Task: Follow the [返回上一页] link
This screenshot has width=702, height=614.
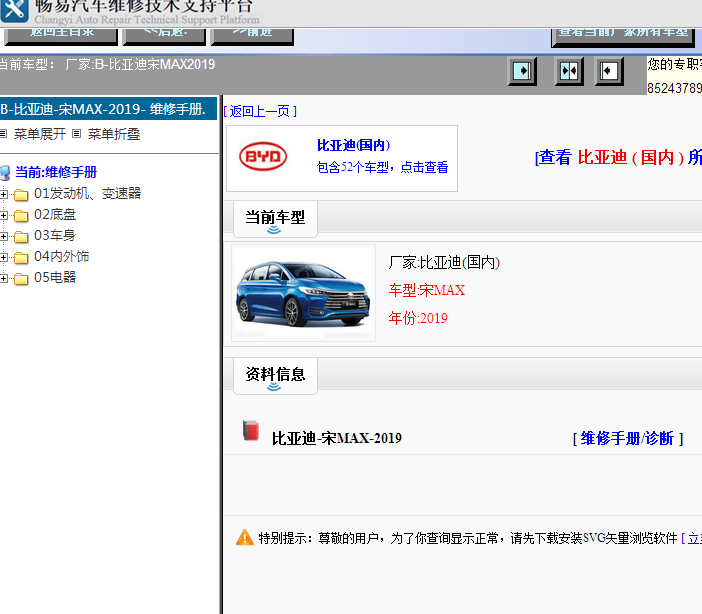Action: (260, 111)
